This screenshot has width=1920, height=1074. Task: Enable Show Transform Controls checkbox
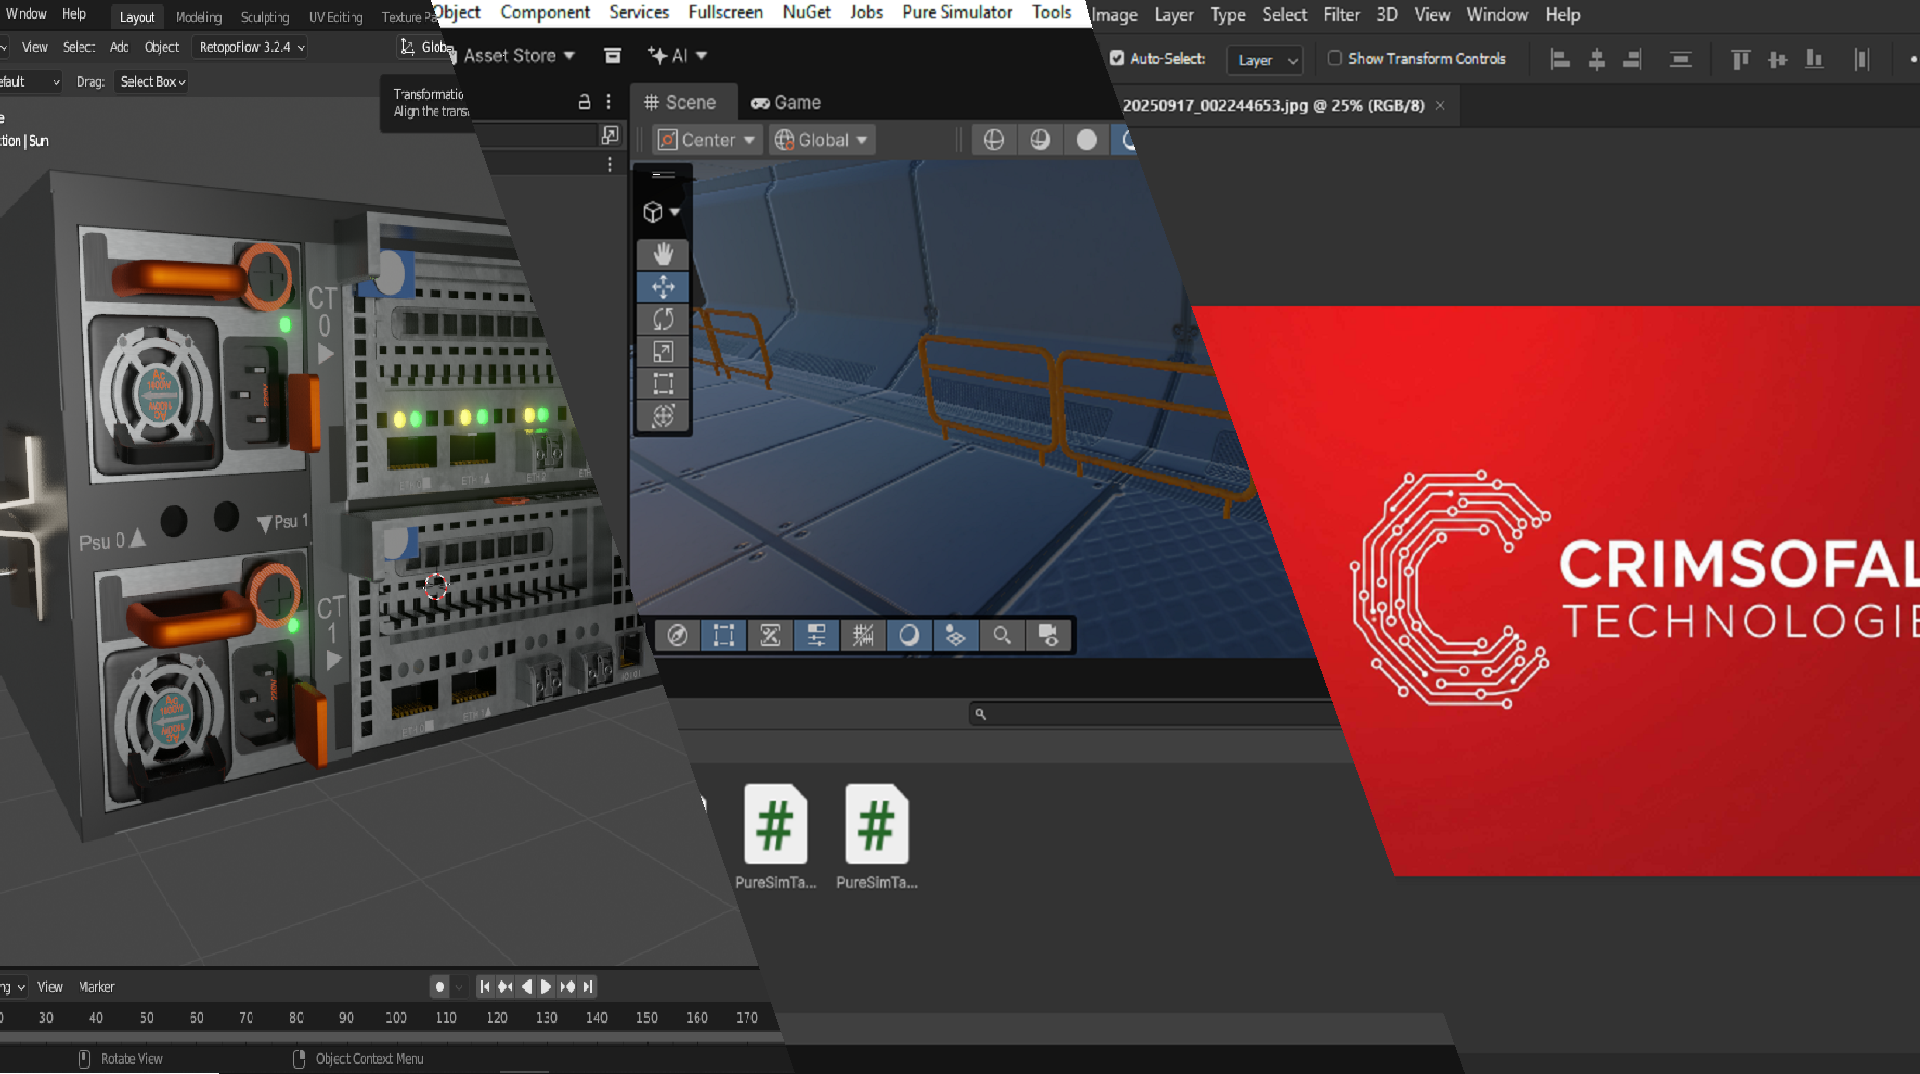(1334, 58)
